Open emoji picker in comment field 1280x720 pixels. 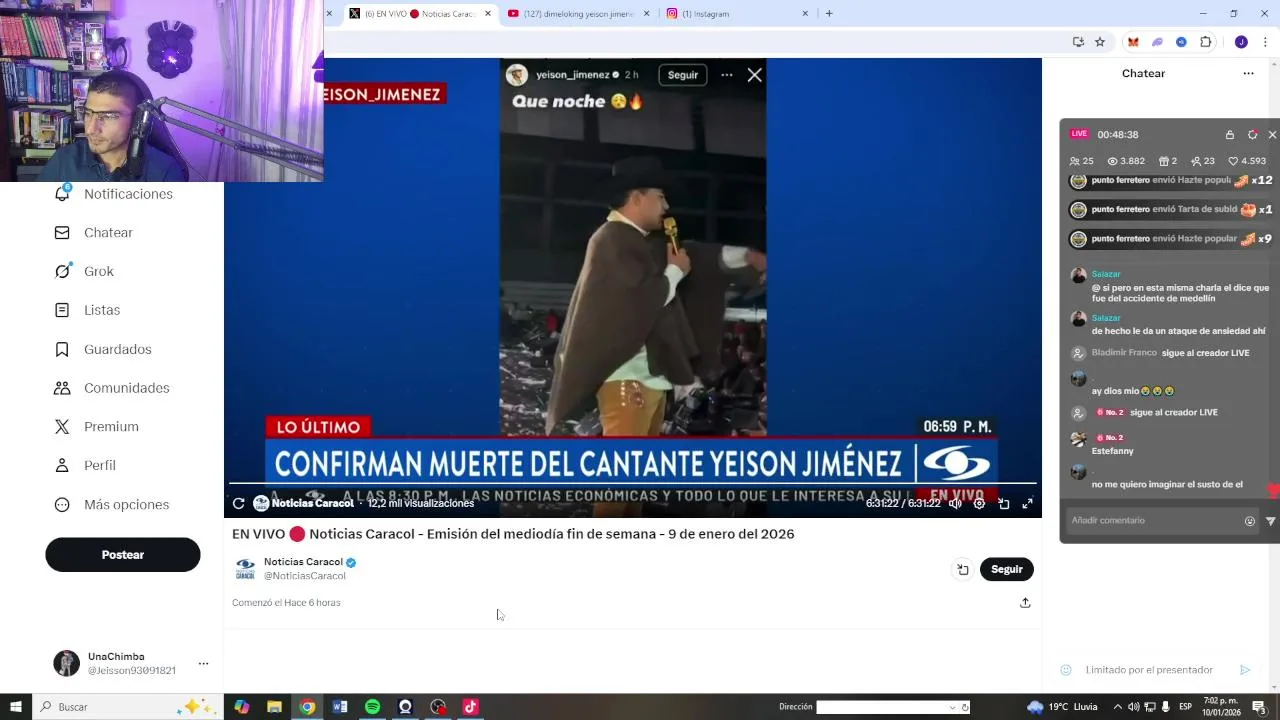tap(1250, 521)
